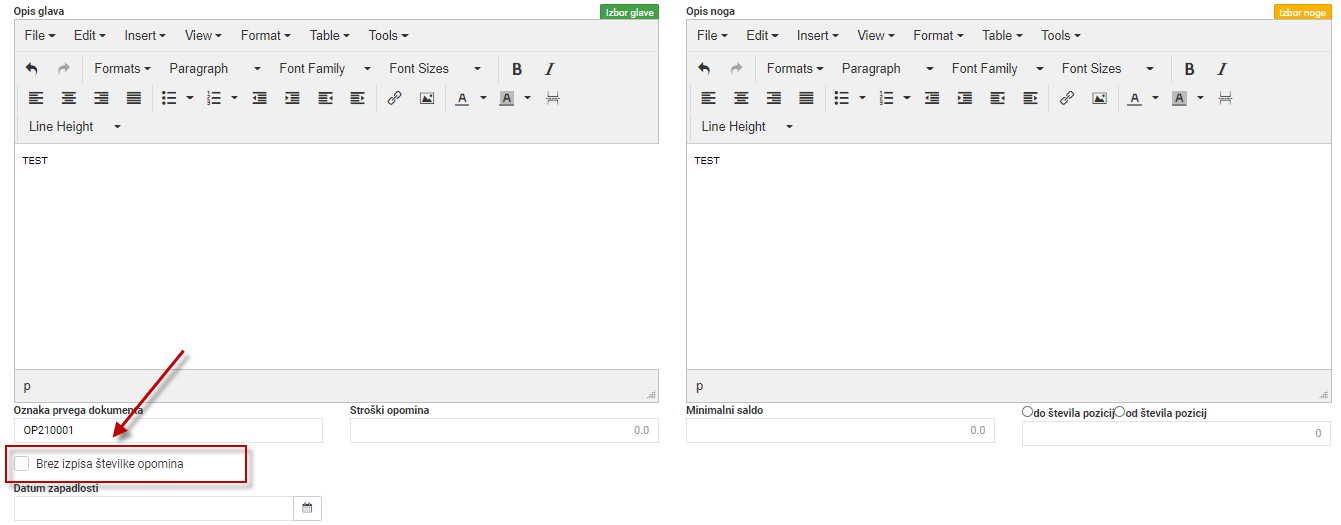Center text in Opis noga editor
This screenshot has height=525, width=1341.
741,98
